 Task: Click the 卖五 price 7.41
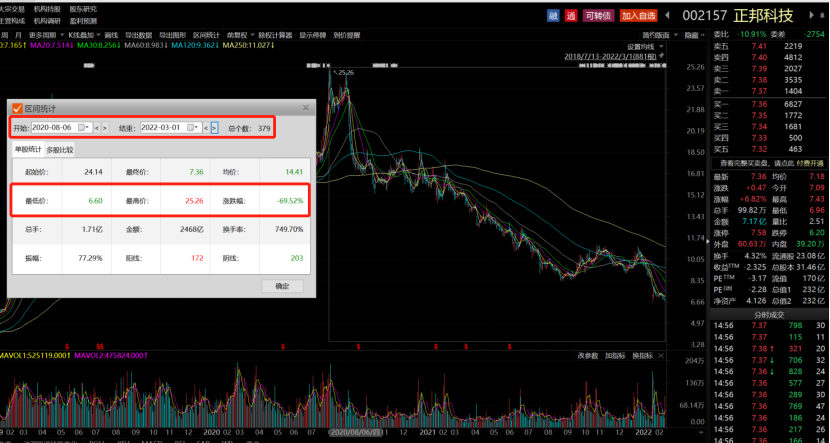tap(759, 46)
